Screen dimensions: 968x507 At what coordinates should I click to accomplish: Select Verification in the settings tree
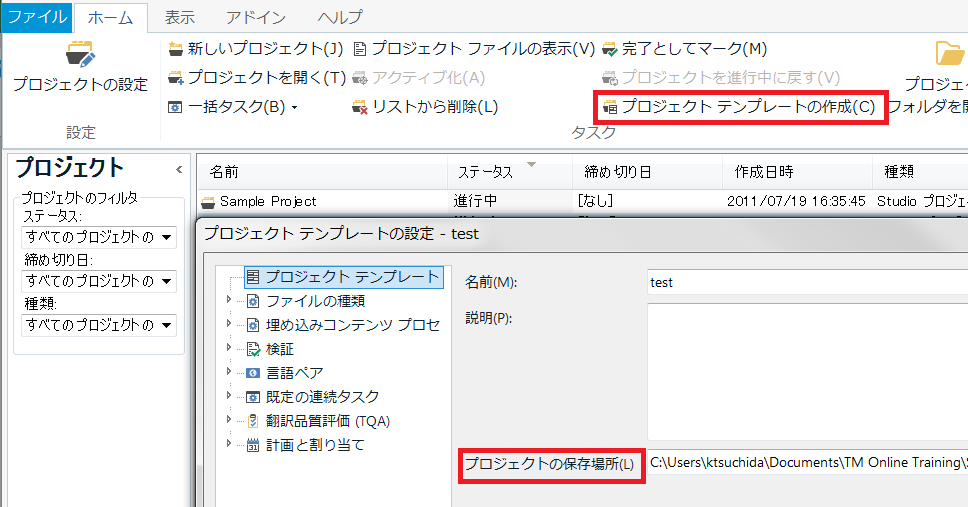279,349
